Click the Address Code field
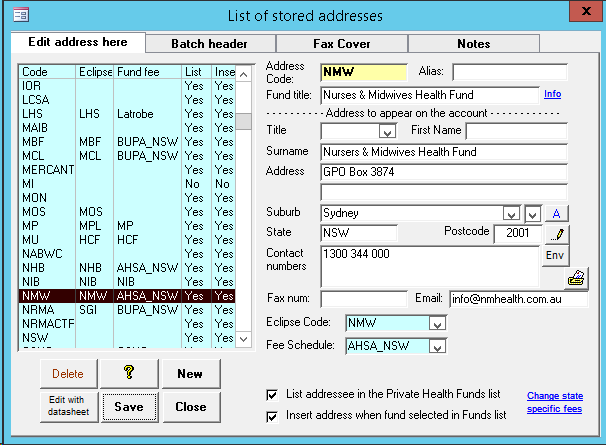The image size is (606, 445). (x=363, y=72)
